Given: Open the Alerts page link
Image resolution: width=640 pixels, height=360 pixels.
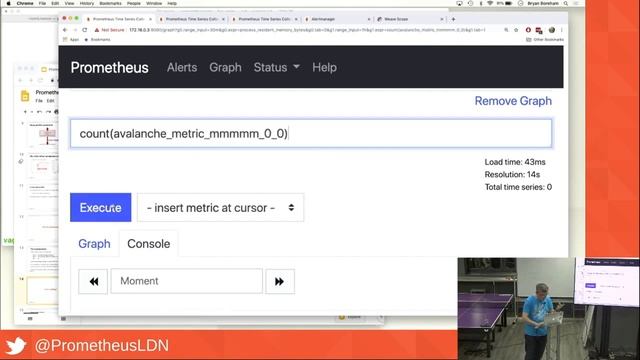Looking at the screenshot, I should click(182, 67).
